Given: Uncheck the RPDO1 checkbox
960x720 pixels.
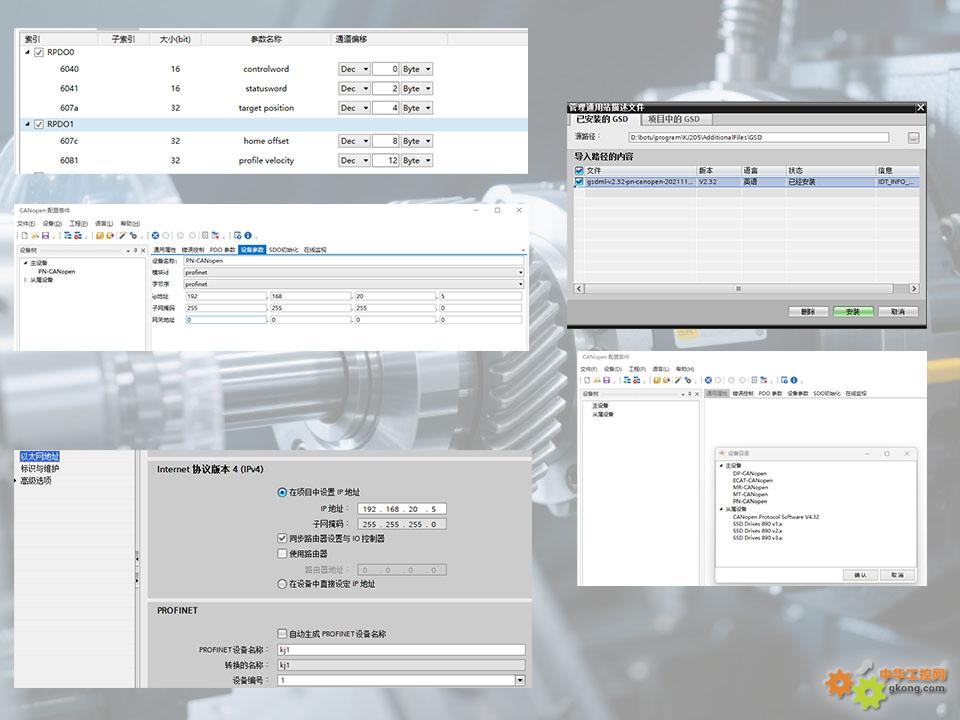Looking at the screenshot, I should (39, 124).
